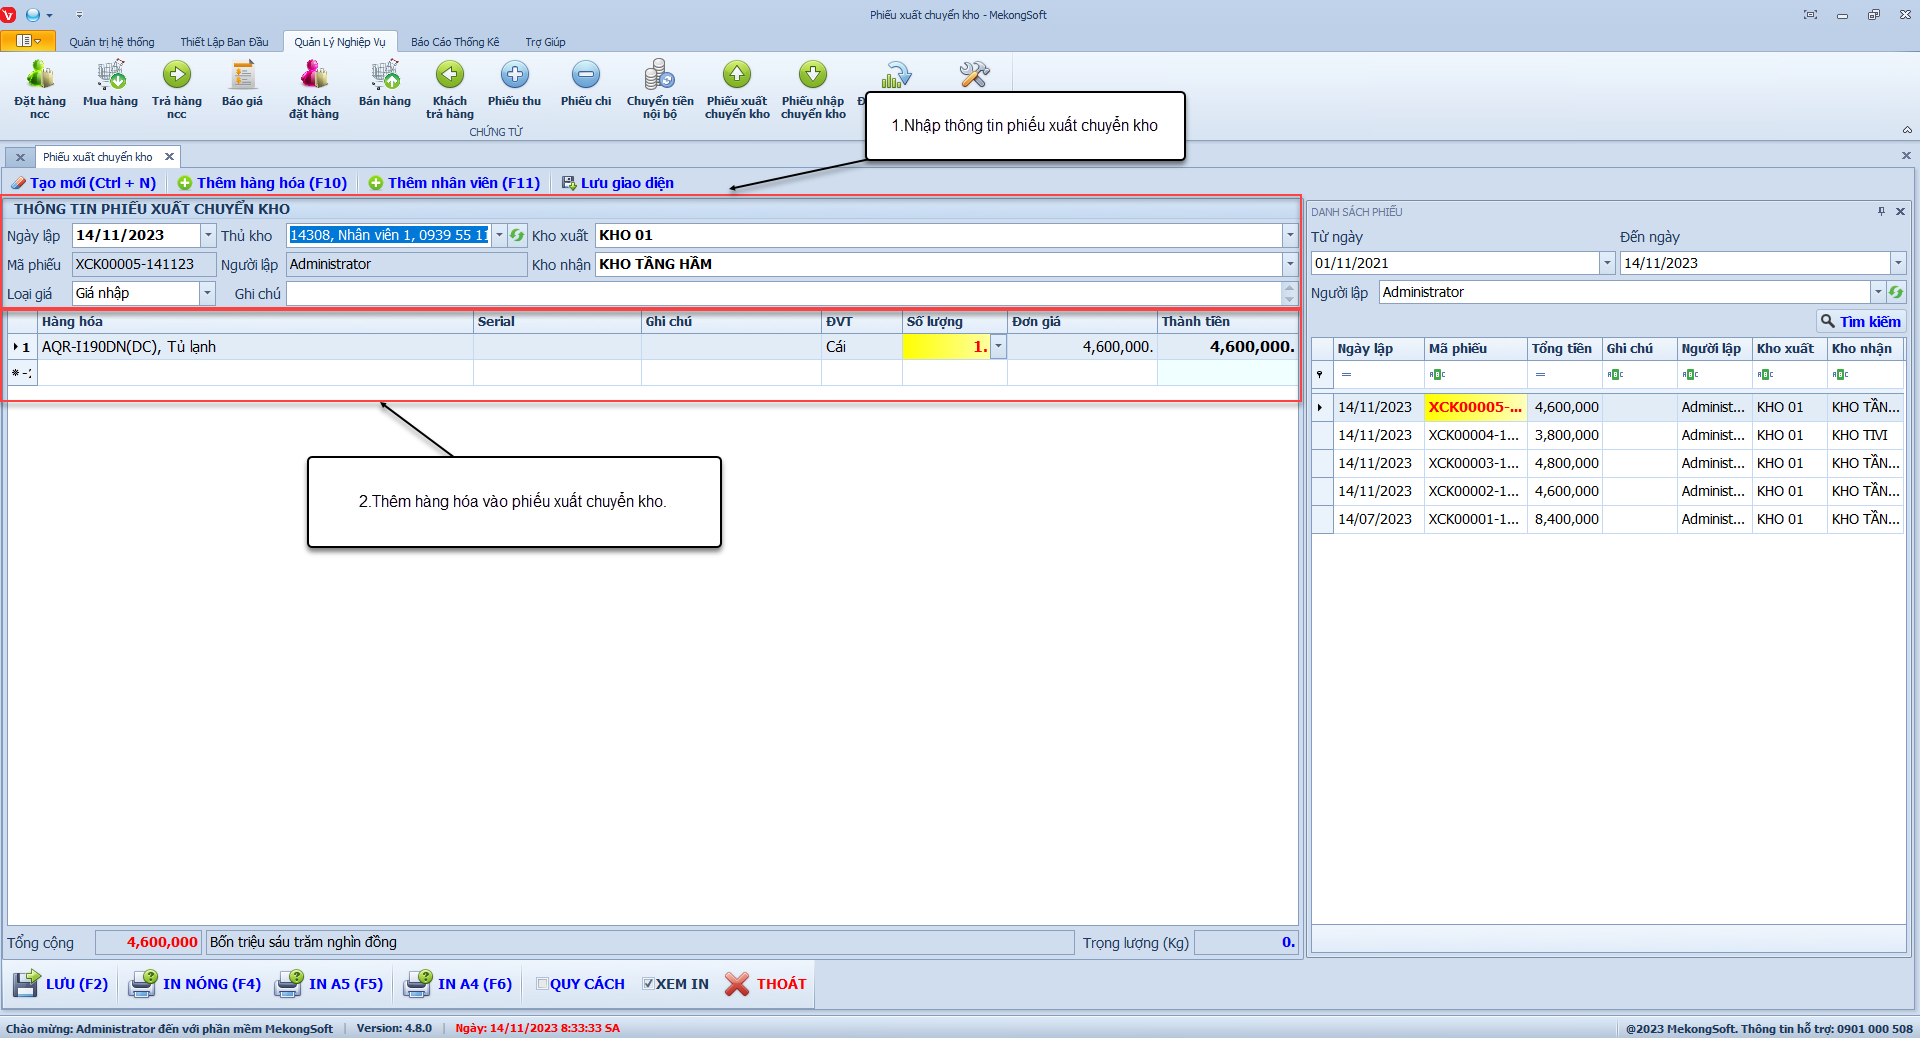The width and height of the screenshot is (1920, 1038).
Task: Enable the QUY CÁCH checkbox
Action: pyautogui.click(x=542, y=984)
